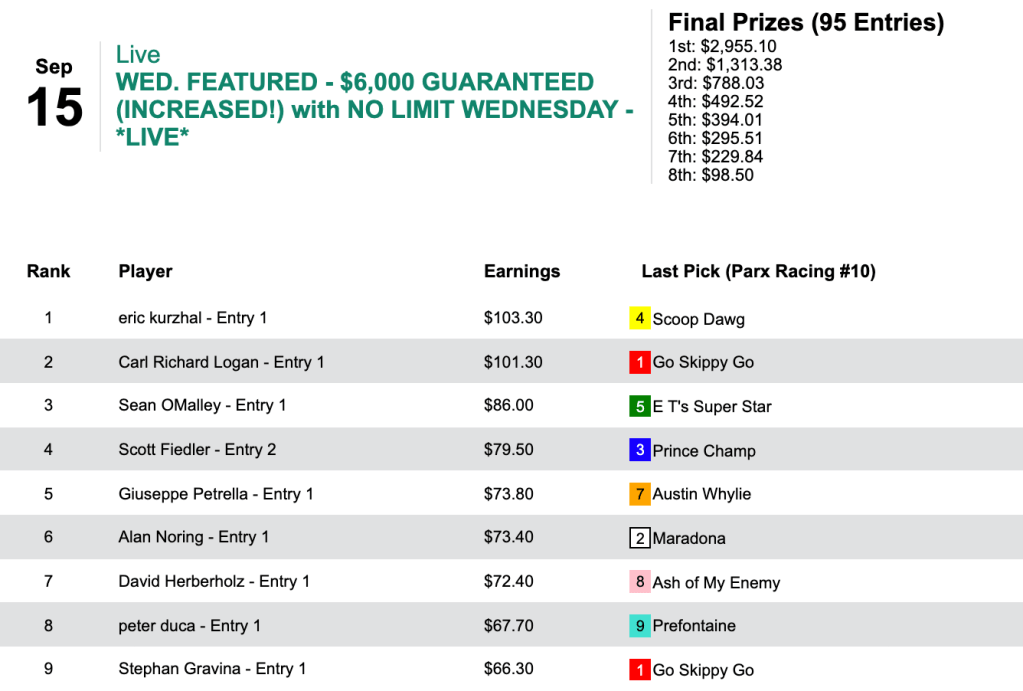Viewport: 1023px width, 691px height.
Task: Click the red number 1 badge in Carl Richard Logan's row
Action: coord(640,363)
